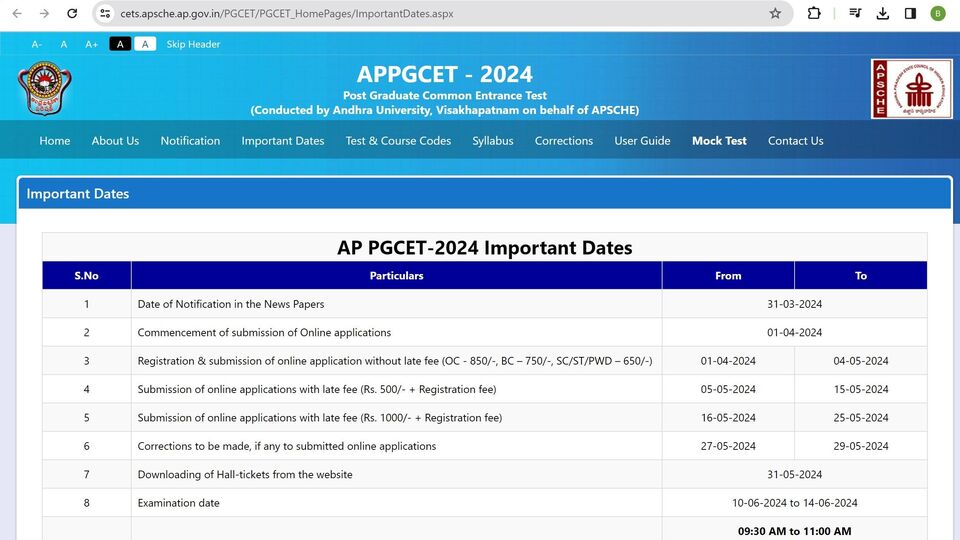Open the About Us menu item

point(115,141)
